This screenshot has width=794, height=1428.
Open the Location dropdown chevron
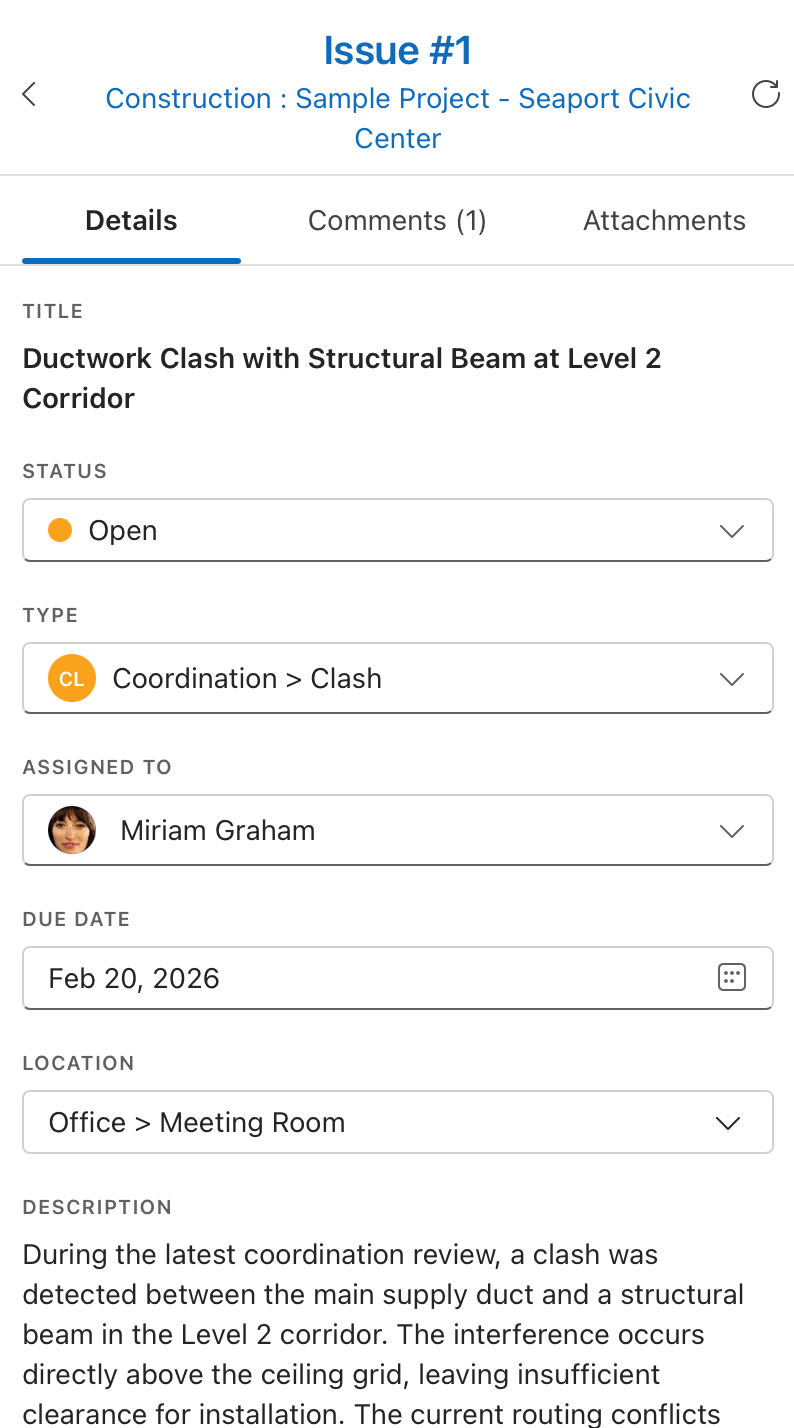pyautogui.click(x=728, y=1123)
